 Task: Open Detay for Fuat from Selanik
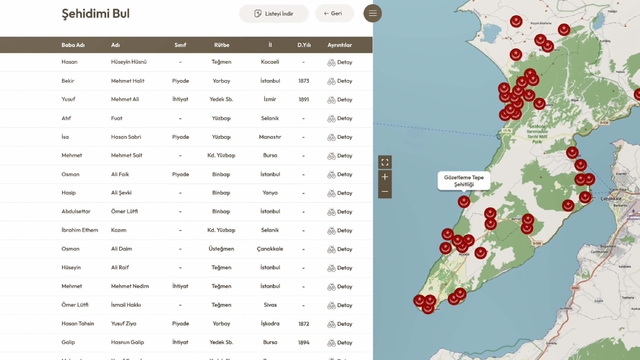pyautogui.click(x=340, y=118)
